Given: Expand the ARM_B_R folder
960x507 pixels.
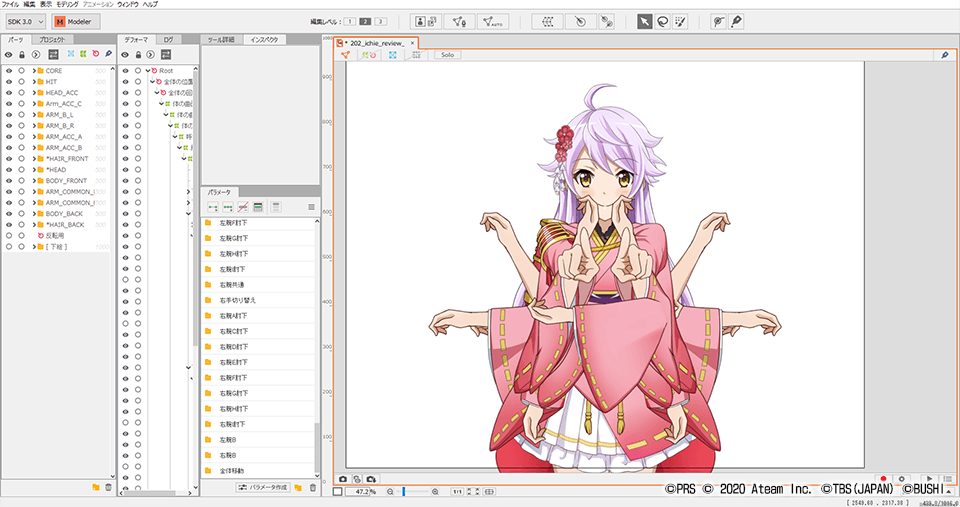Looking at the screenshot, I should pos(34,126).
